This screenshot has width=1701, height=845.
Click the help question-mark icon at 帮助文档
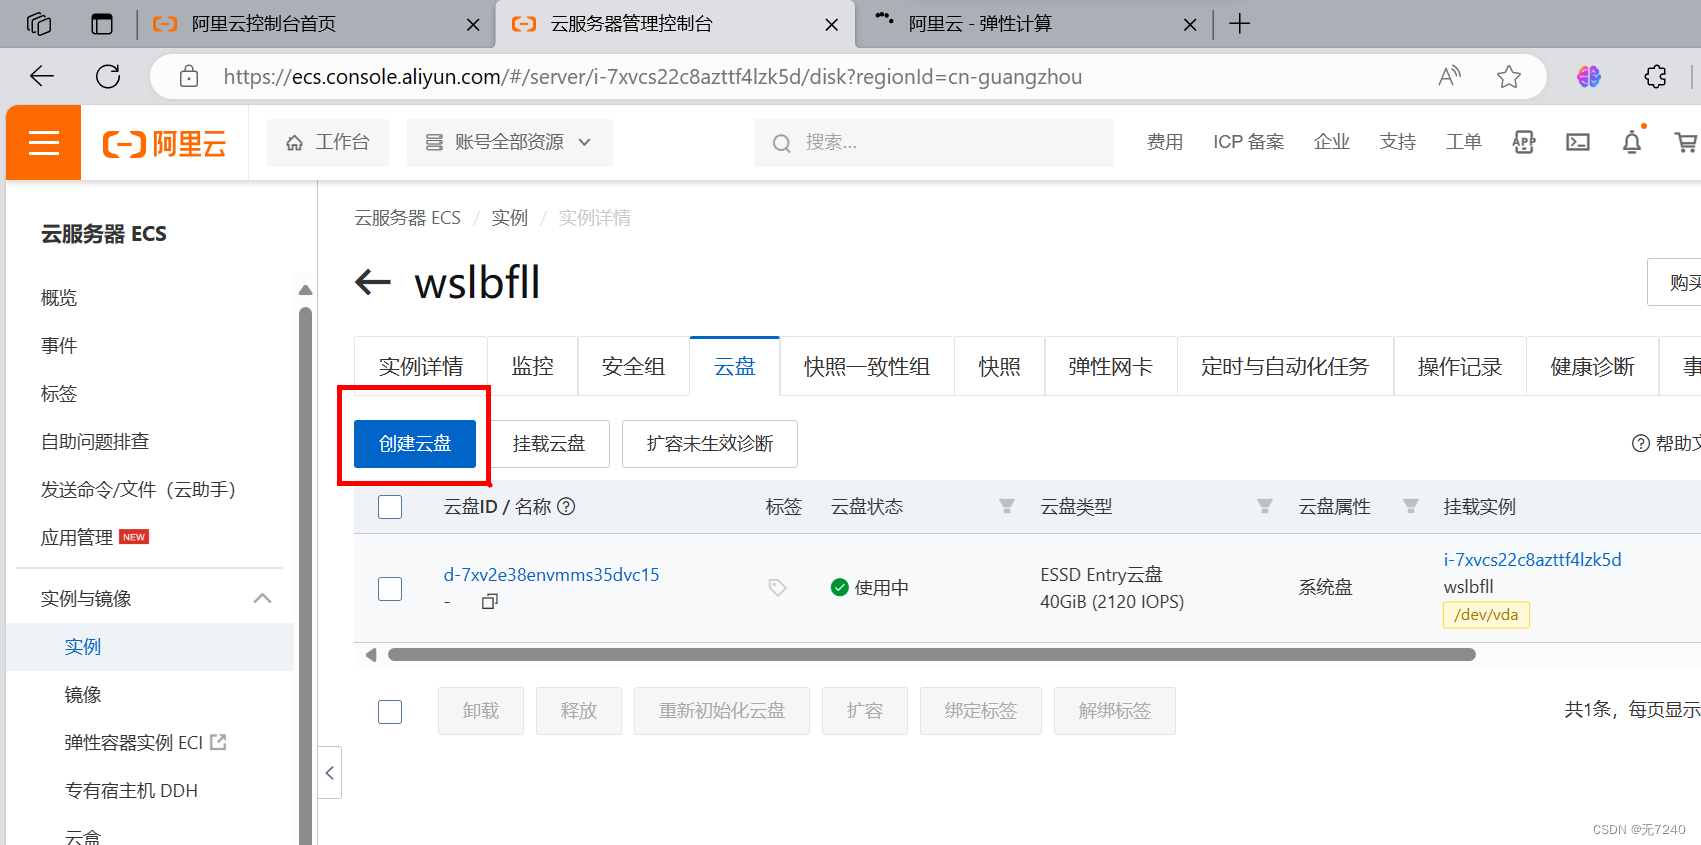click(x=1641, y=443)
